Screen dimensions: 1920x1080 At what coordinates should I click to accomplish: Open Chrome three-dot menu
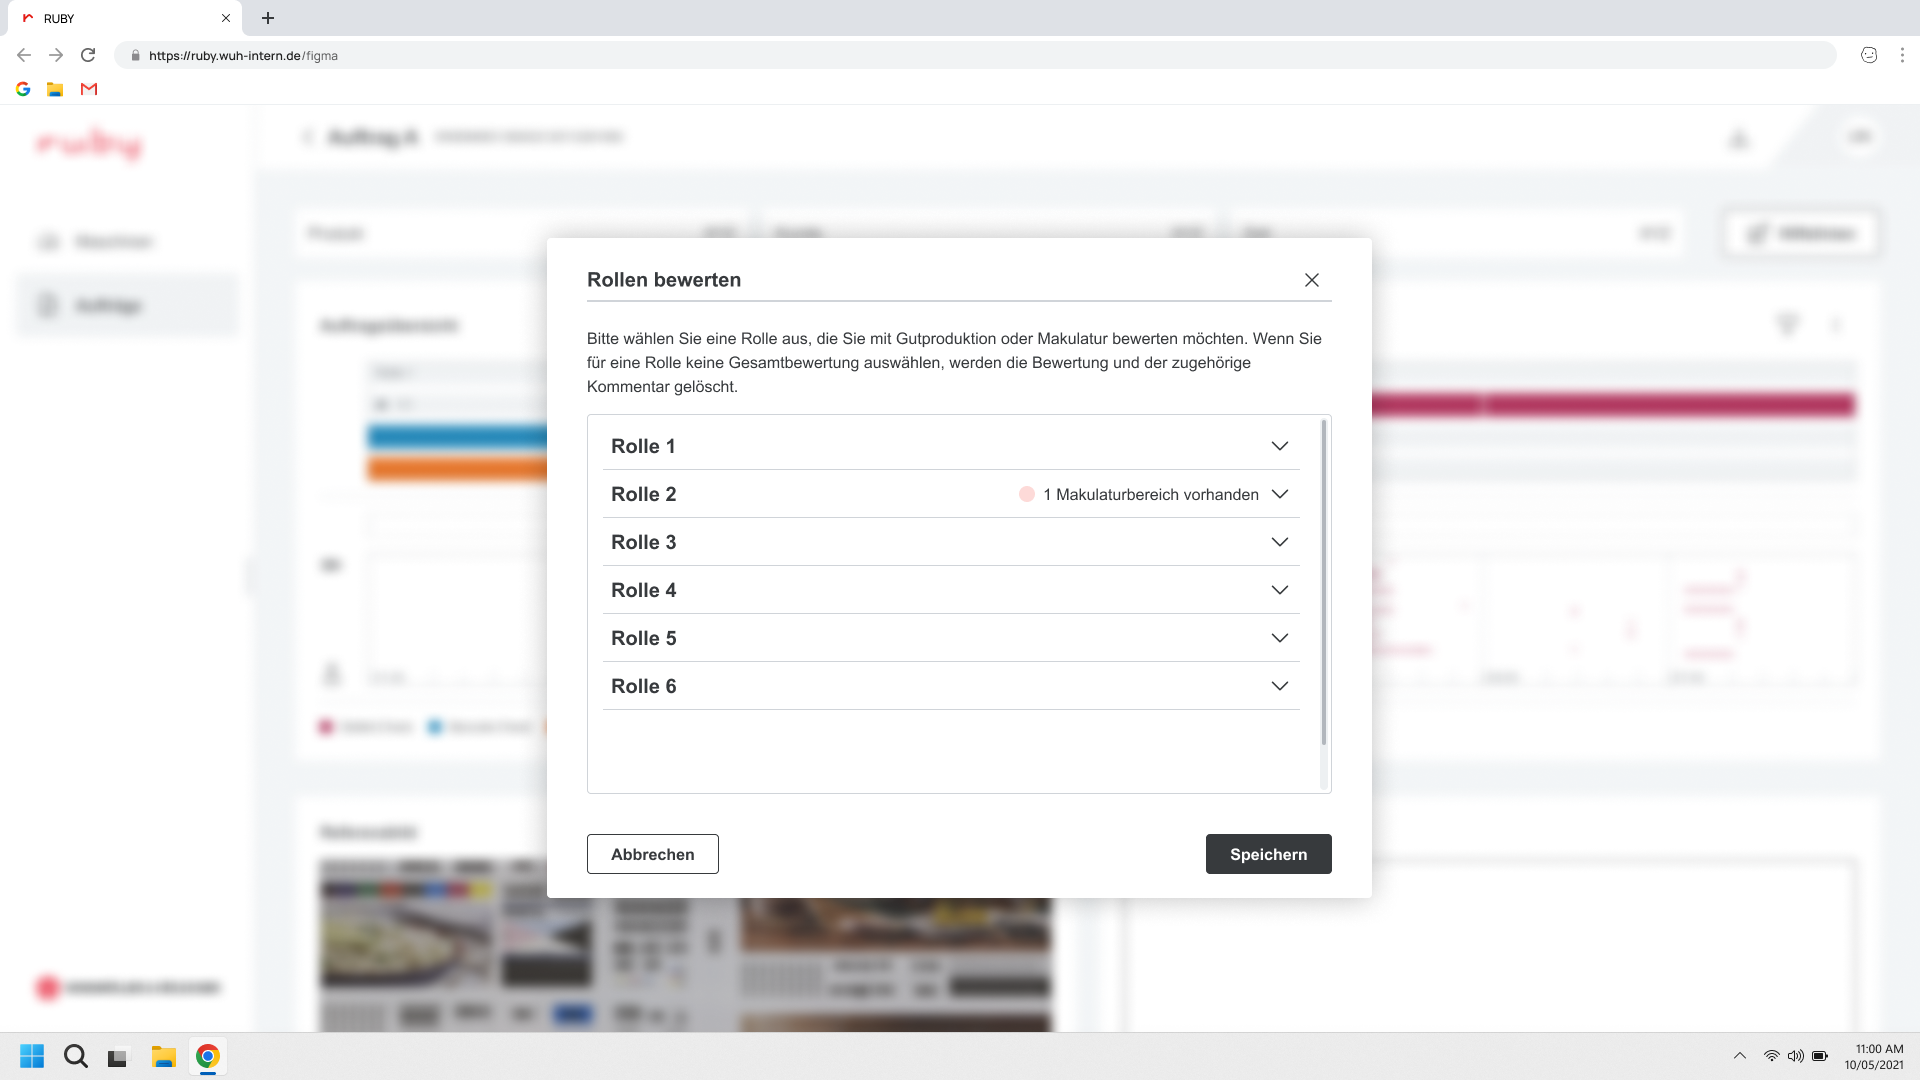pos(1902,56)
